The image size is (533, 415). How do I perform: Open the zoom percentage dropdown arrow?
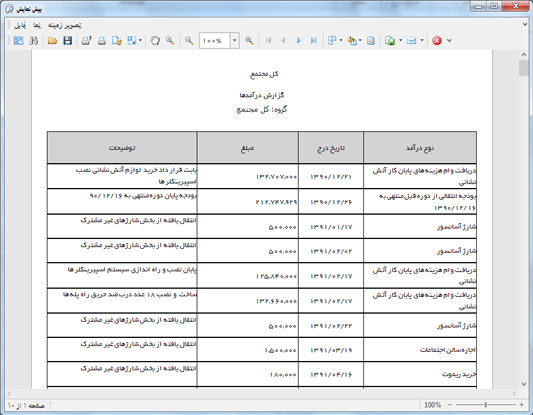click(x=235, y=41)
